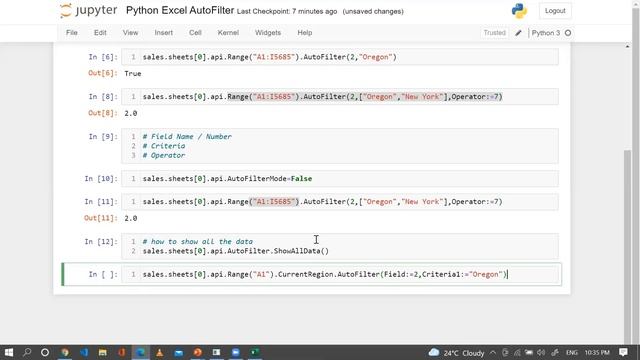Click the Jupyter logo
The image size is (640, 360).
tap(89, 11)
